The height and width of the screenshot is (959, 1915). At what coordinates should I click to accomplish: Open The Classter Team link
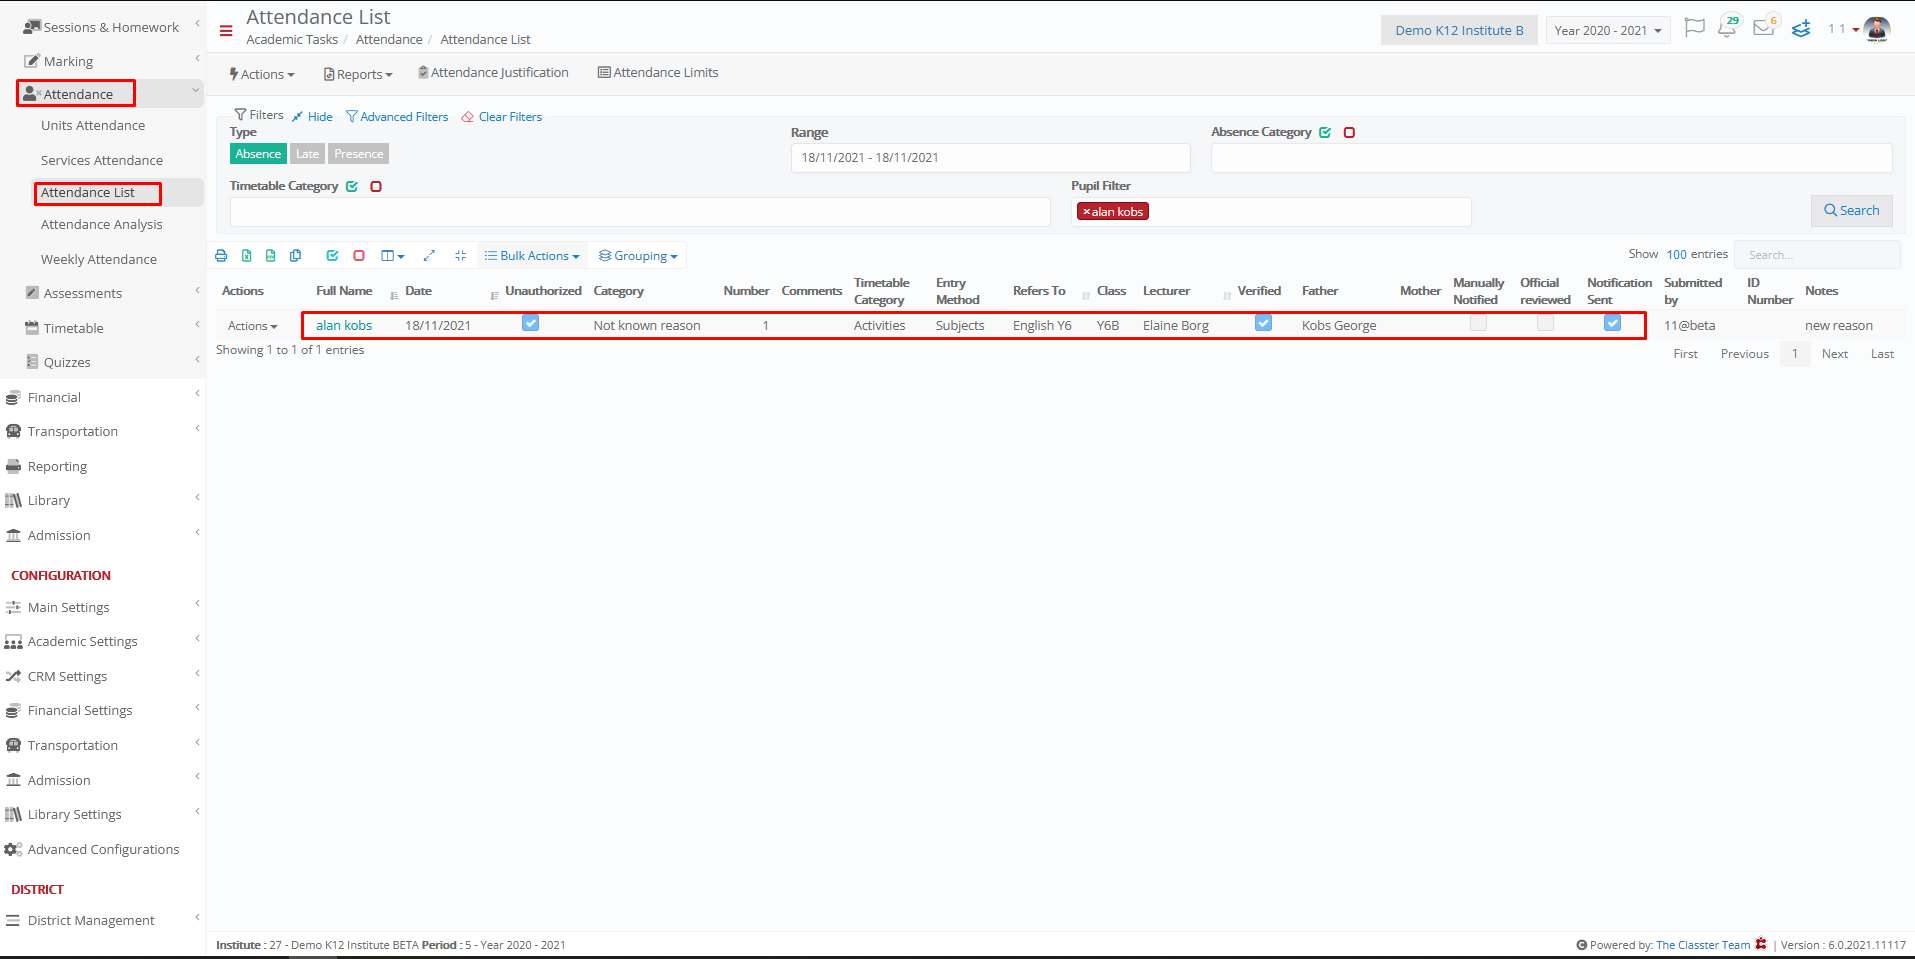pyautogui.click(x=1703, y=945)
